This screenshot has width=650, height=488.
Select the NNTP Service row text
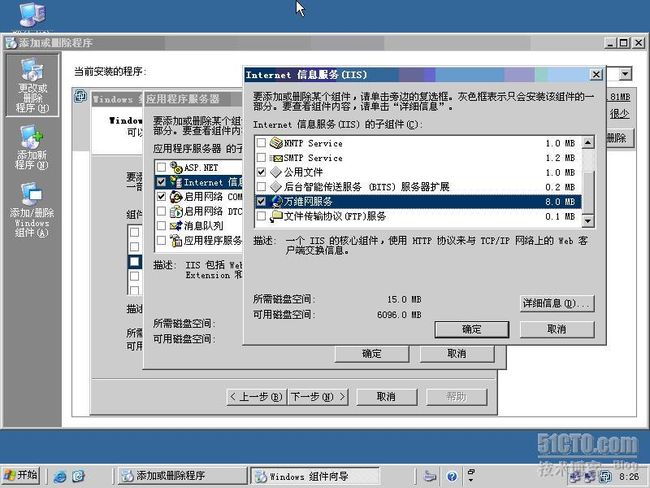[313, 143]
